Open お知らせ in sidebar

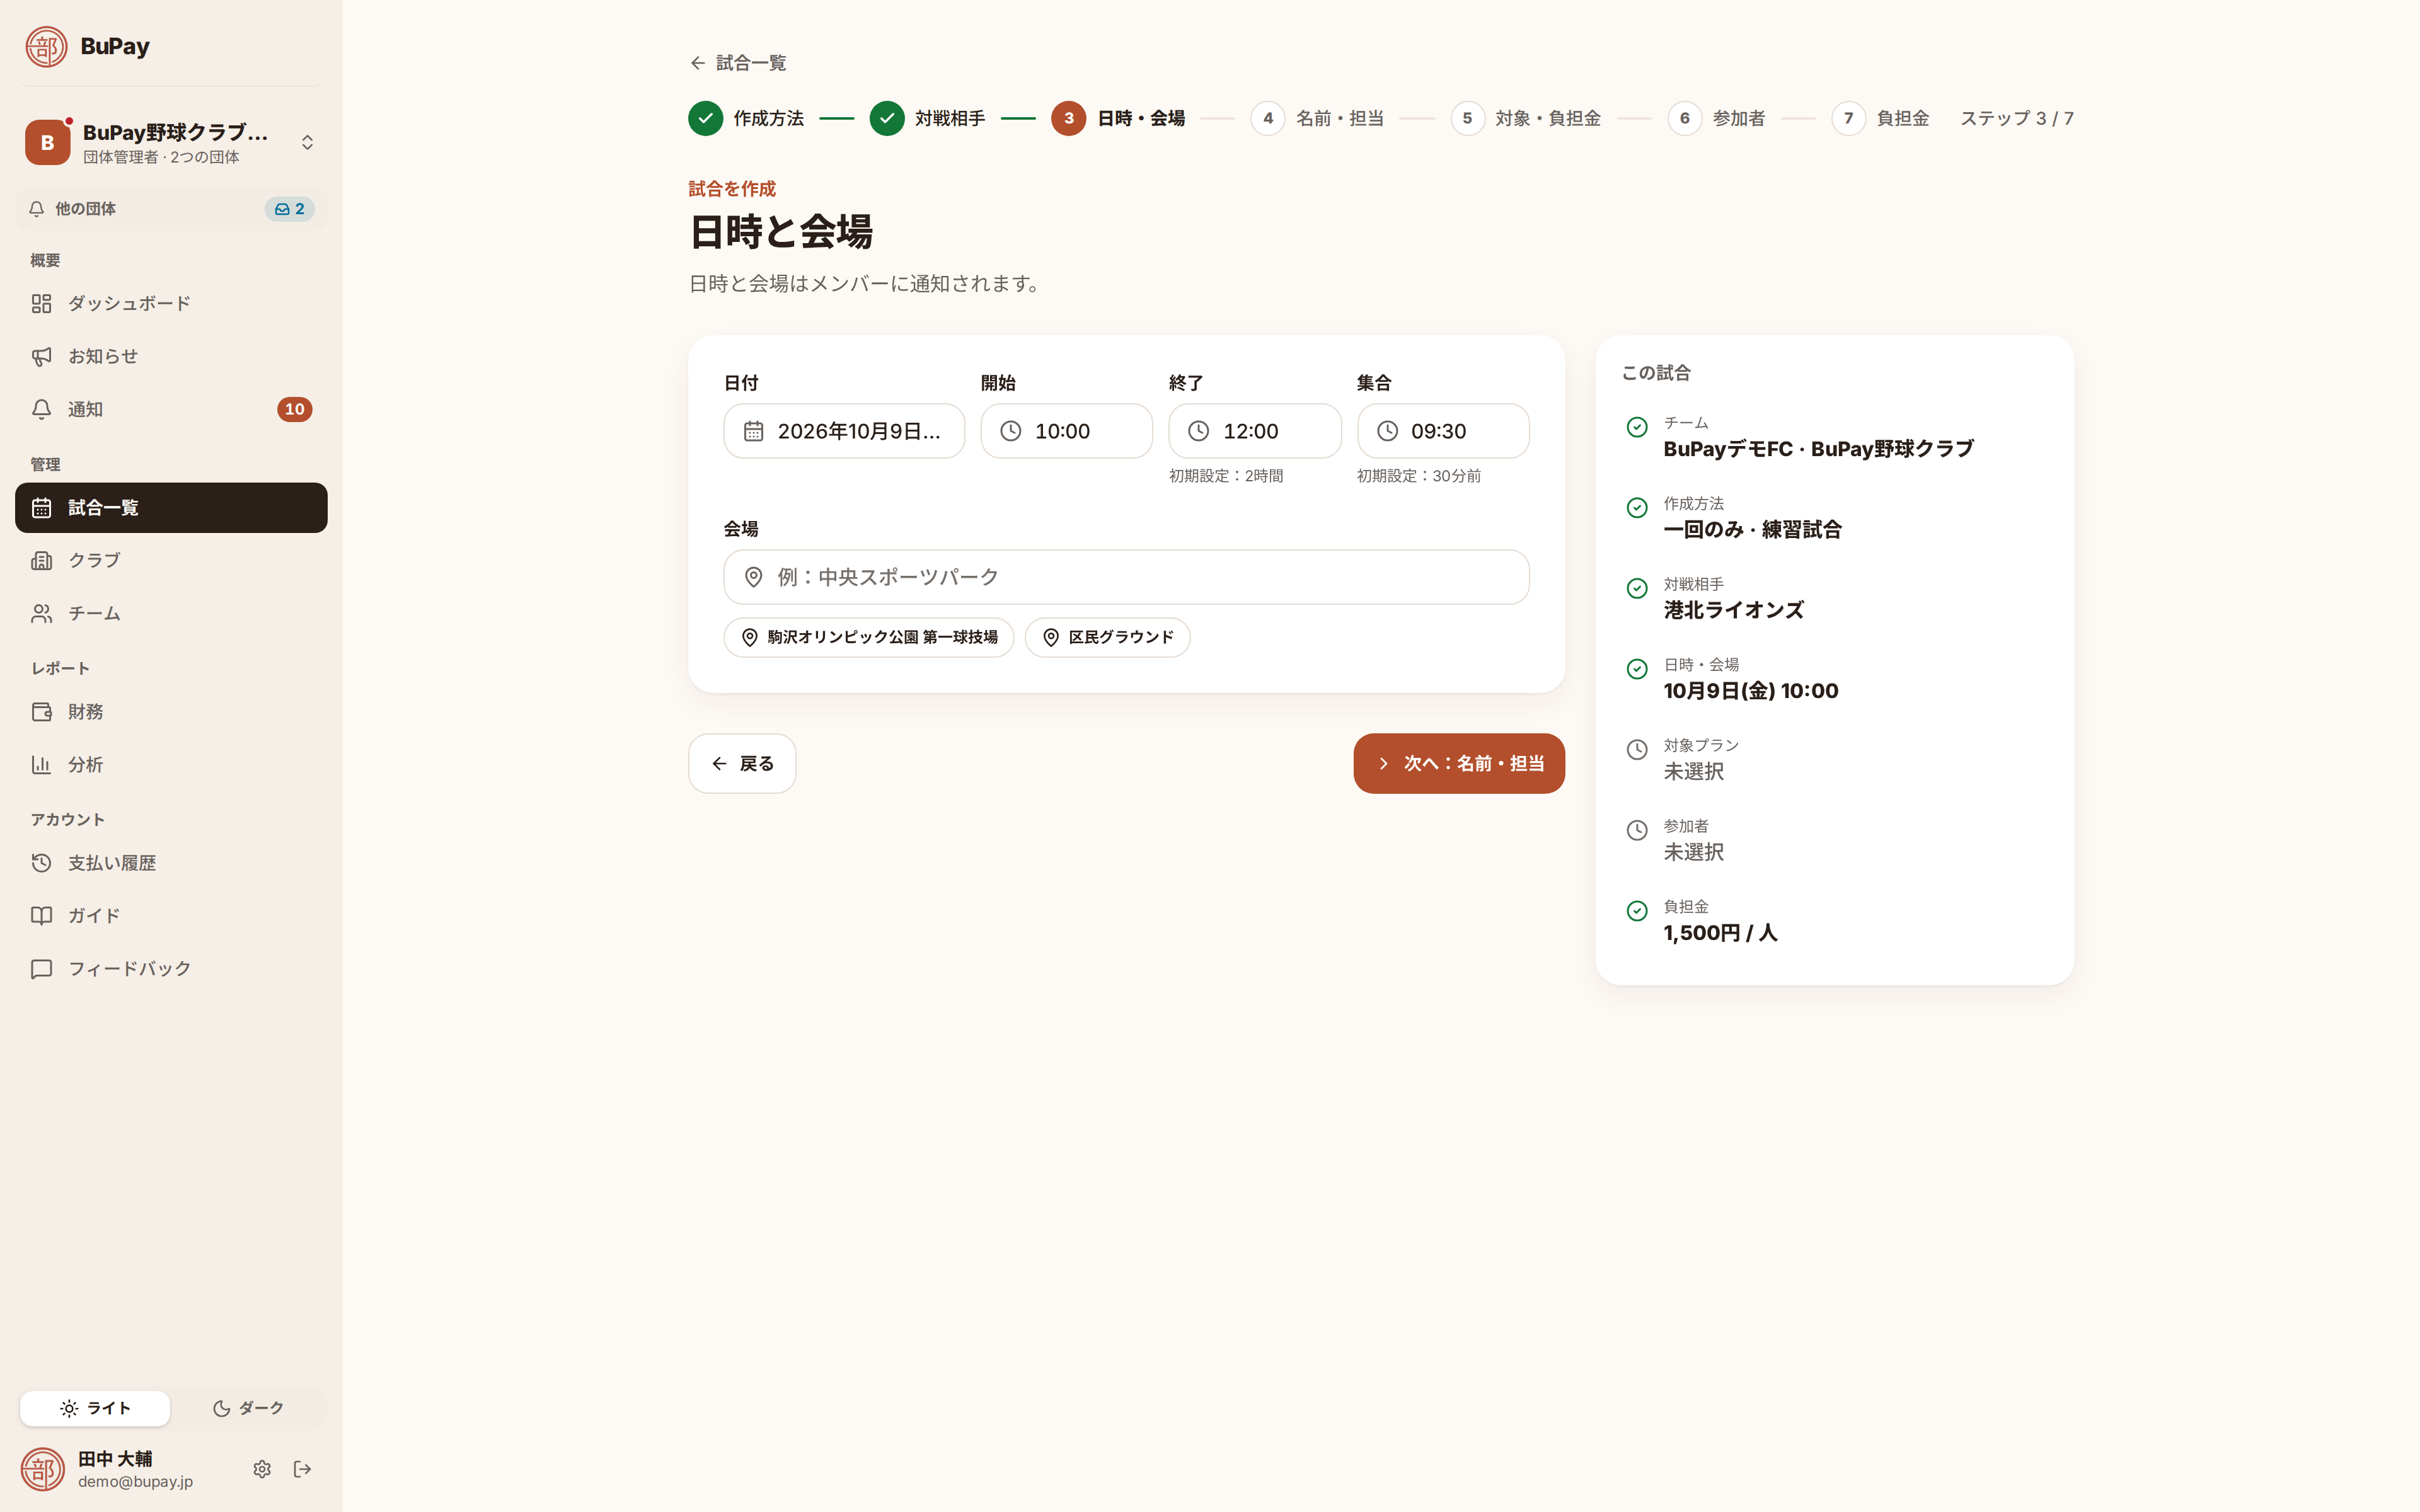tap(171, 356)
